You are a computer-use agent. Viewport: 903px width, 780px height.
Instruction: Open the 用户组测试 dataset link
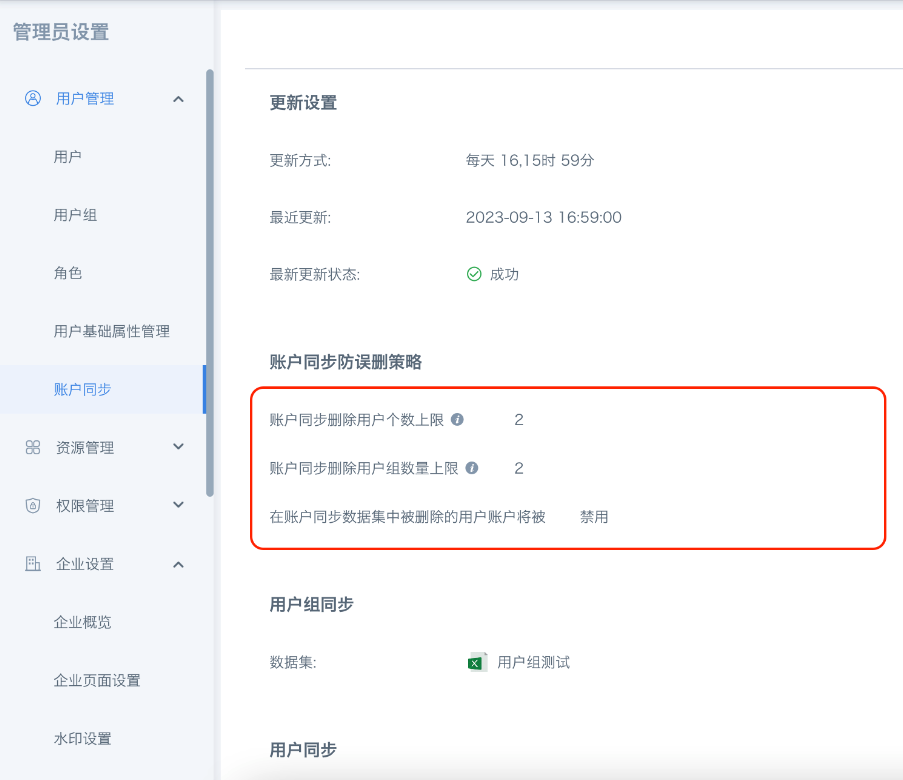click(533, 662)
